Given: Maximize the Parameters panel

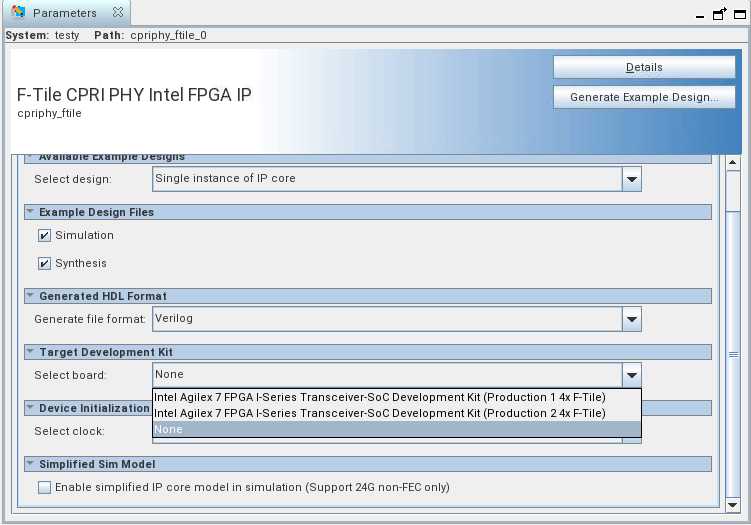Looking at the screenshot, I should (740, 14).
